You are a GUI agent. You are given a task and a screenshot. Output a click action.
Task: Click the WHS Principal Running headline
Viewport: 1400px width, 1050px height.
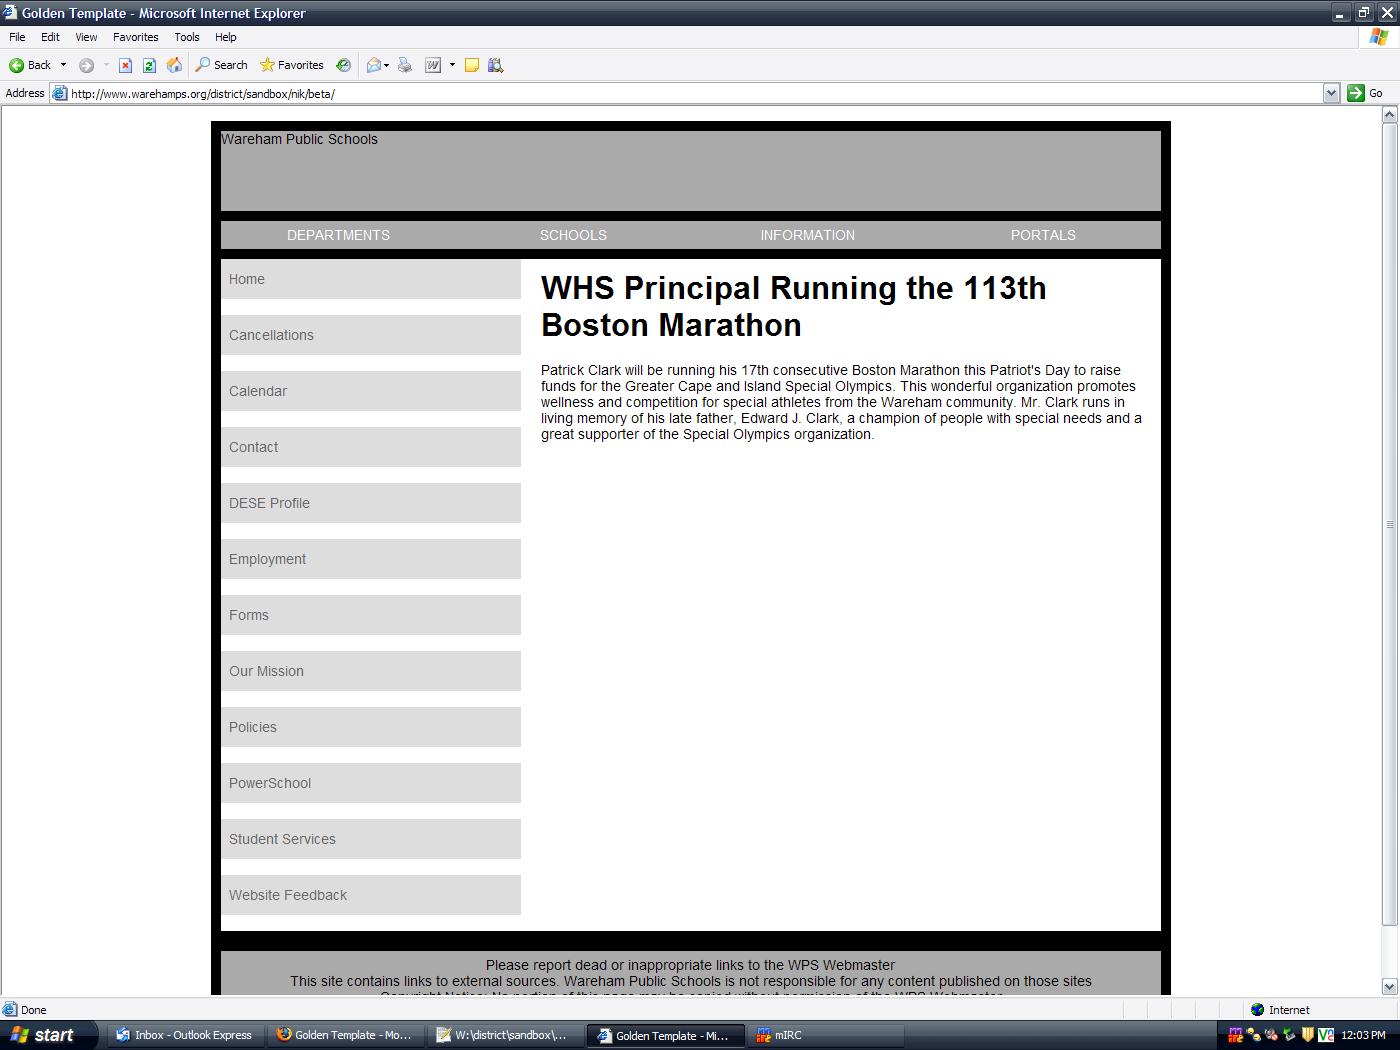794,306
